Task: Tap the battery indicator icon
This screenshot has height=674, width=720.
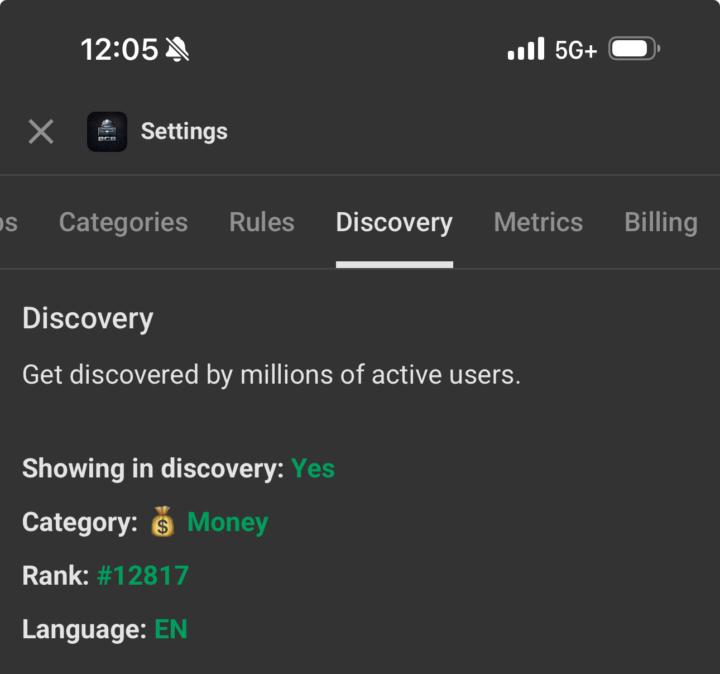Action: (634, 49)
